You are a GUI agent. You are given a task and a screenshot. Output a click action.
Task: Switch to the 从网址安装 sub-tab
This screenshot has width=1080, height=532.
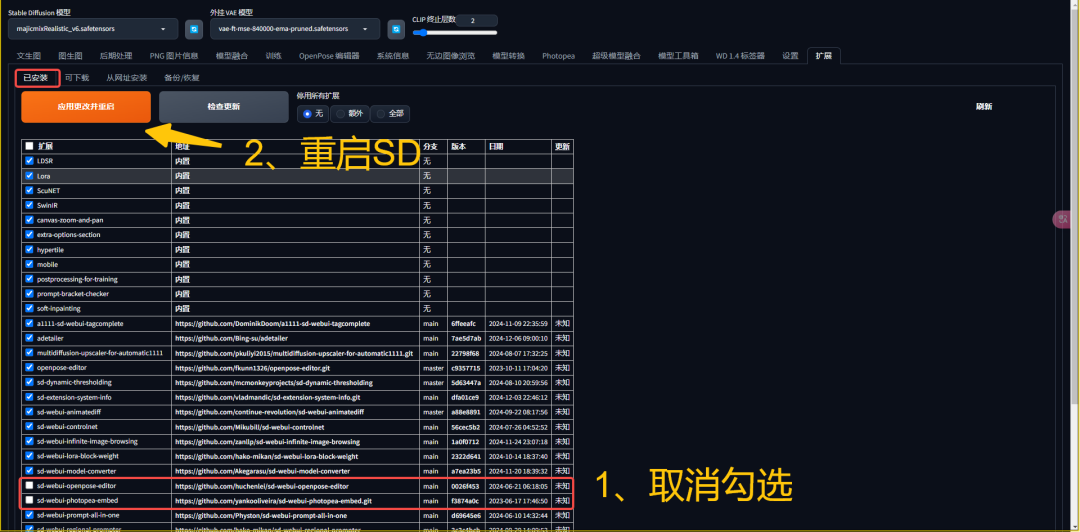[x=127, y=78]
